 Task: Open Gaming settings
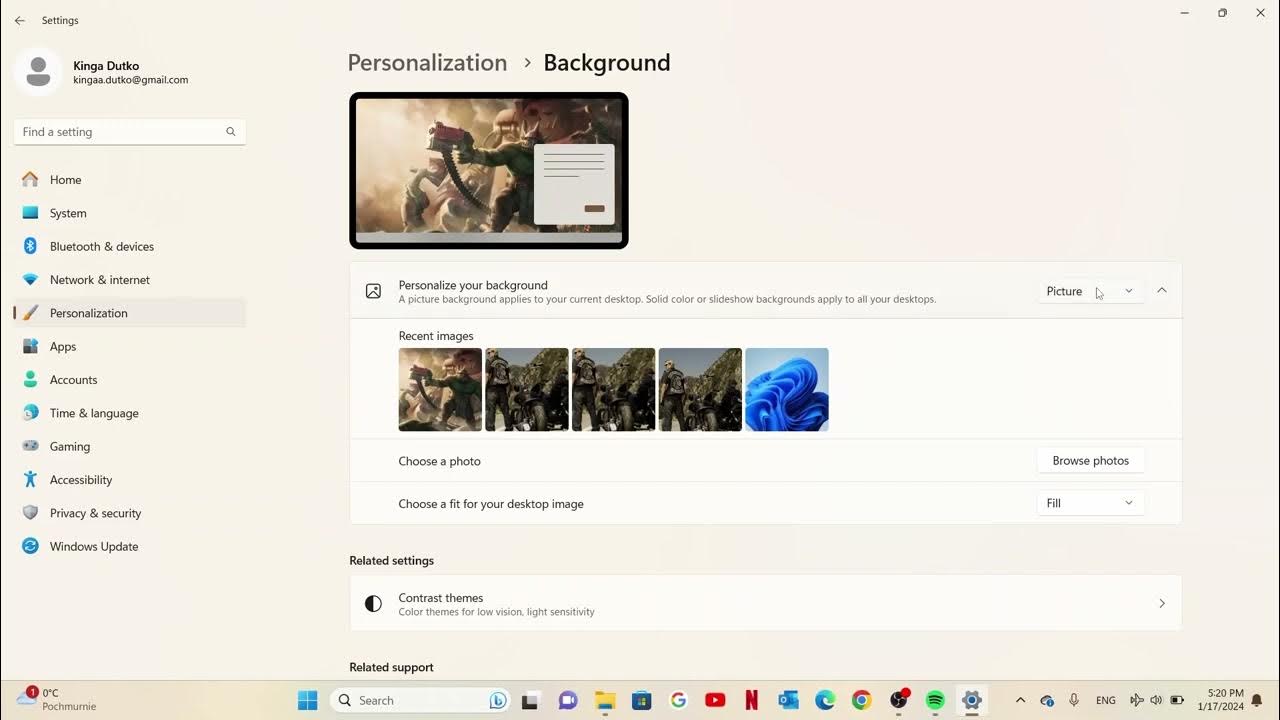70,446
